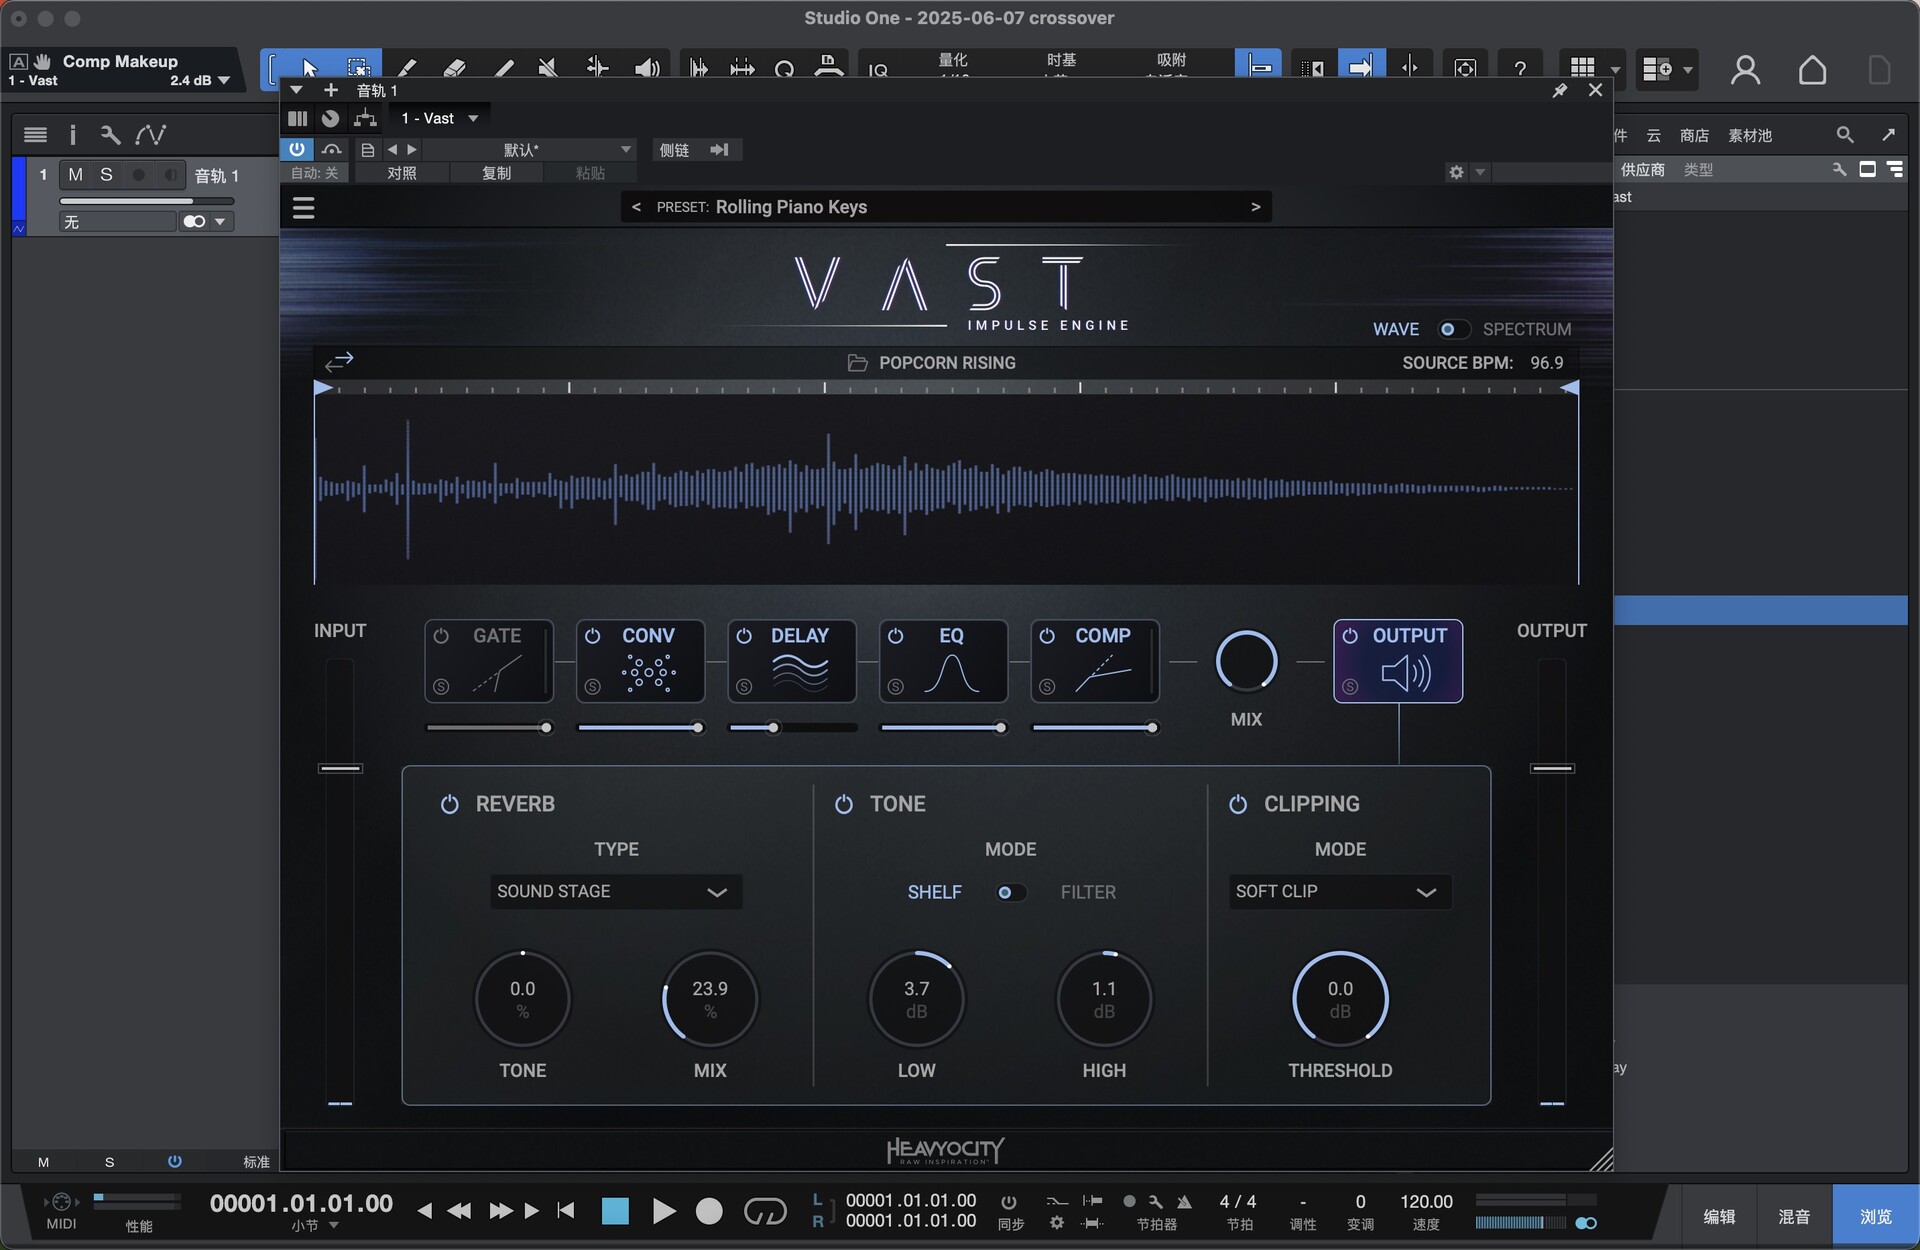The width and height of the screenshot is (1920, 1250).
Task: Select the Range selection tool
Action: click(357, 68)
